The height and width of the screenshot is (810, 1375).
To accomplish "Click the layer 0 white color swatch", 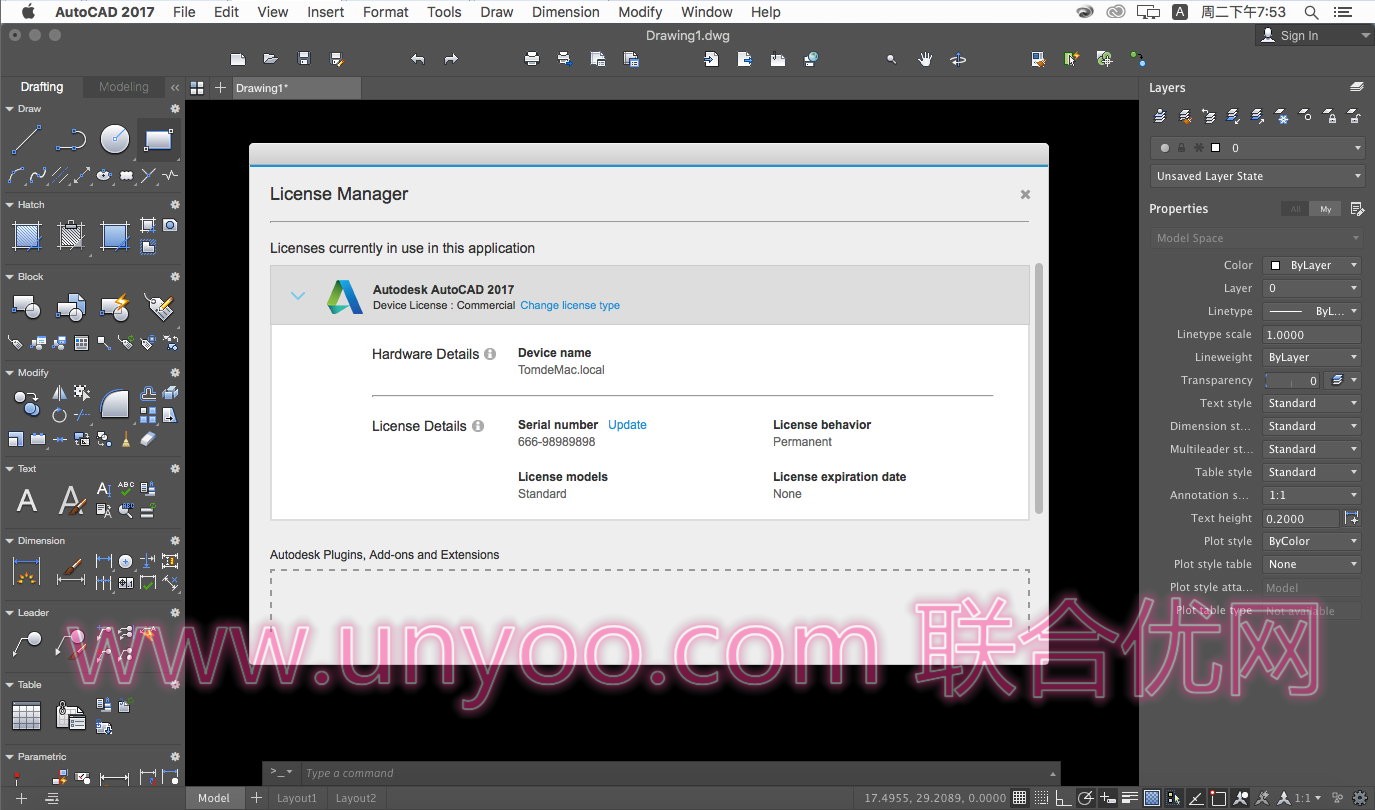I will click(x=1216, y=148).
